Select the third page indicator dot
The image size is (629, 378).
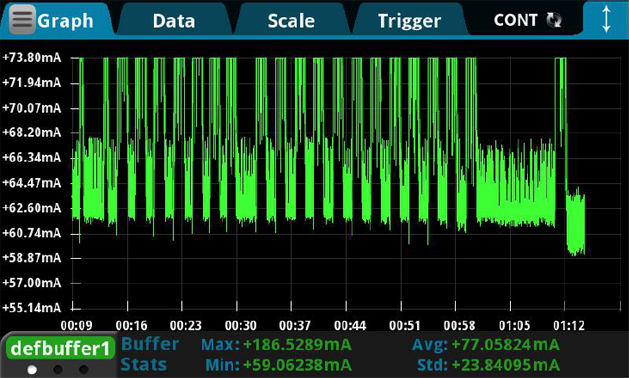click(83, 369)
